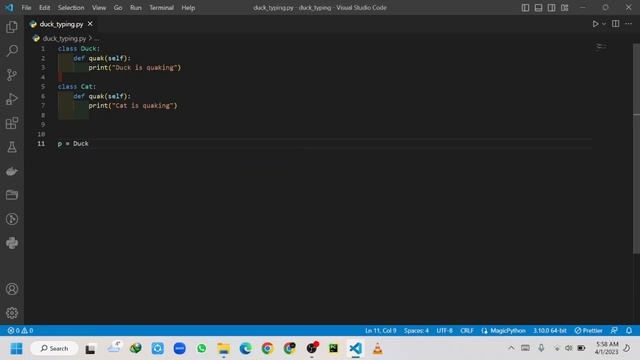Change indentation via Spaces: 4

[x=416, y=330]
